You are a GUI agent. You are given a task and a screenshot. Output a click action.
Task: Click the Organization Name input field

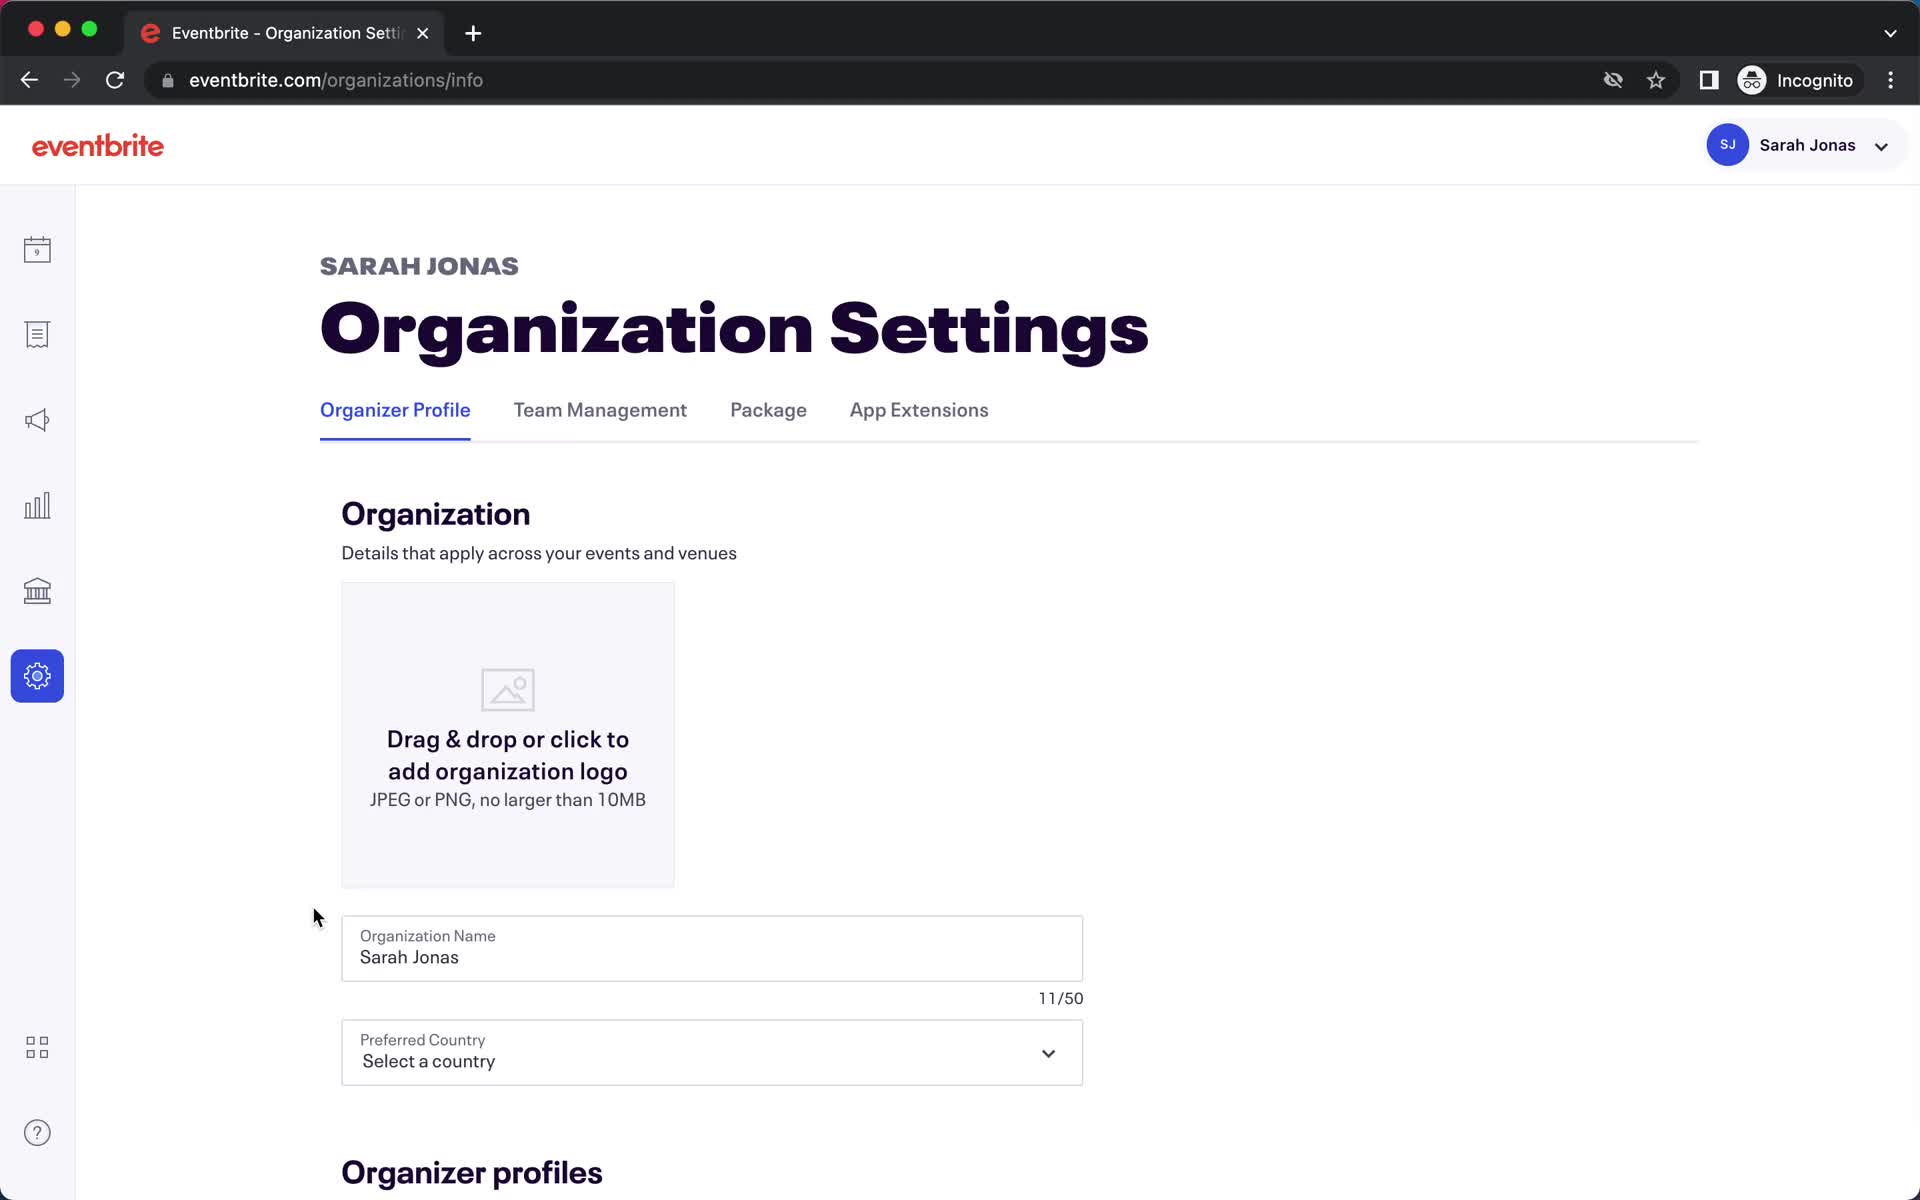(712, 957)
